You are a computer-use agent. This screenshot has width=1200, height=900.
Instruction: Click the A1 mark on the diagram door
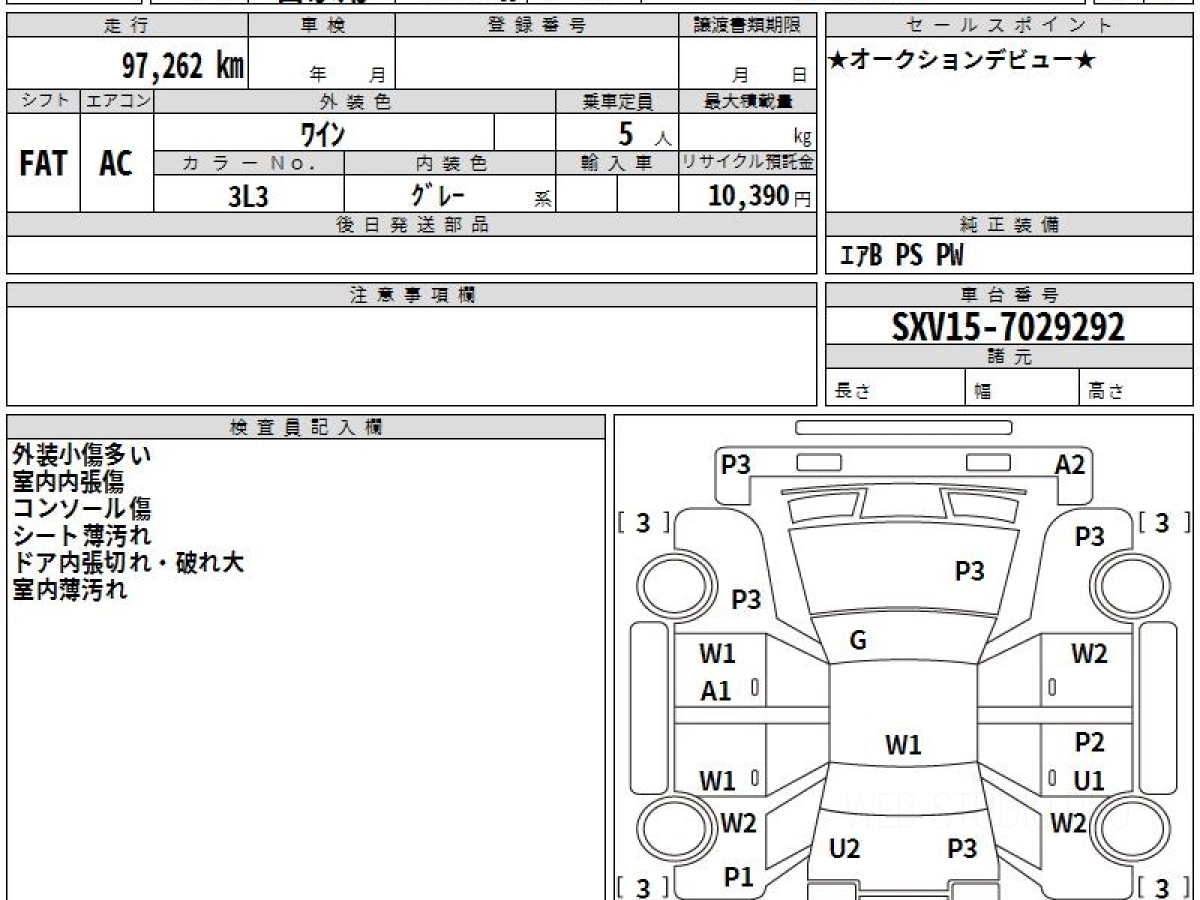click(715, 691)
